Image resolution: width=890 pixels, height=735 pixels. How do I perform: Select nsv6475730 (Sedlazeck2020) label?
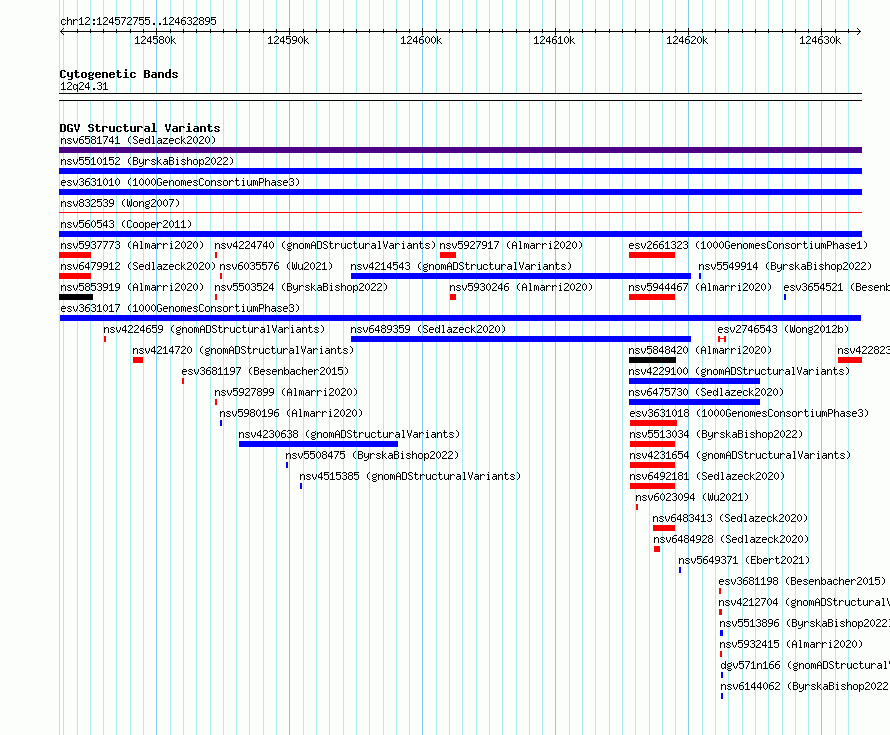pyautogui.click(x=706, y=392)
